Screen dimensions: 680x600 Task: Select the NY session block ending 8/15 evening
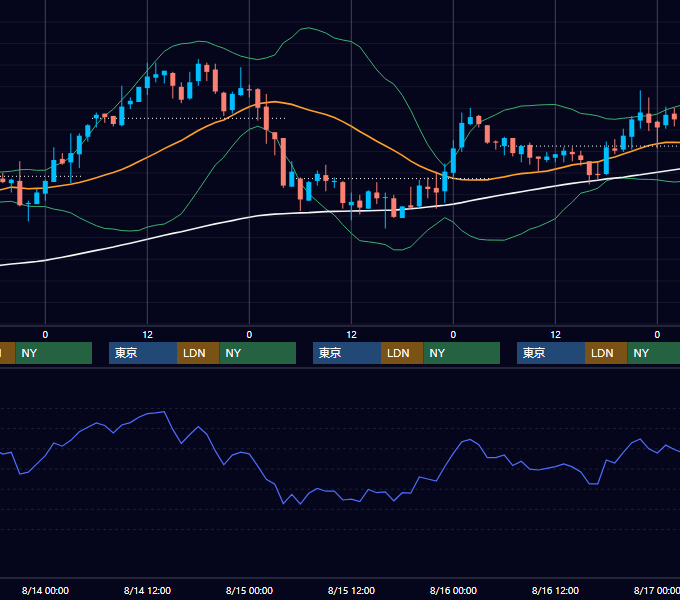coord(258,353)
